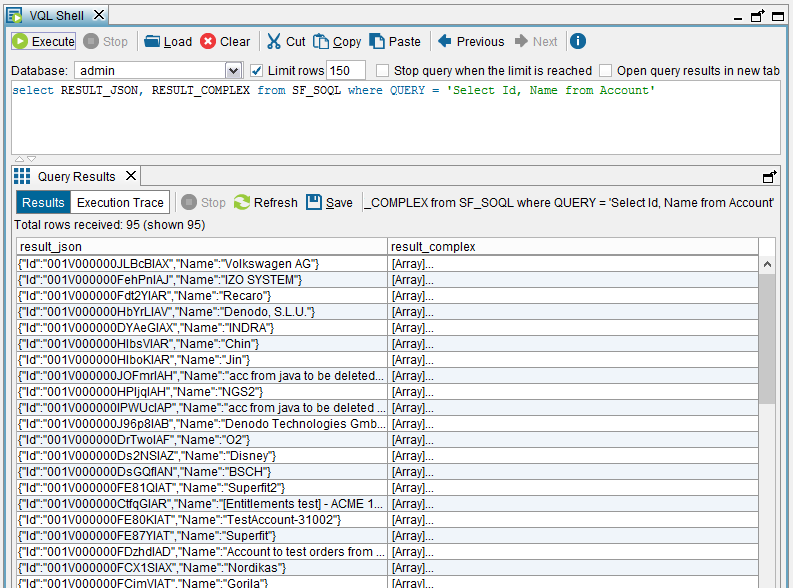Open the Database dropdown
Viewport: 793px width, 588px height.
pos(233,71)
